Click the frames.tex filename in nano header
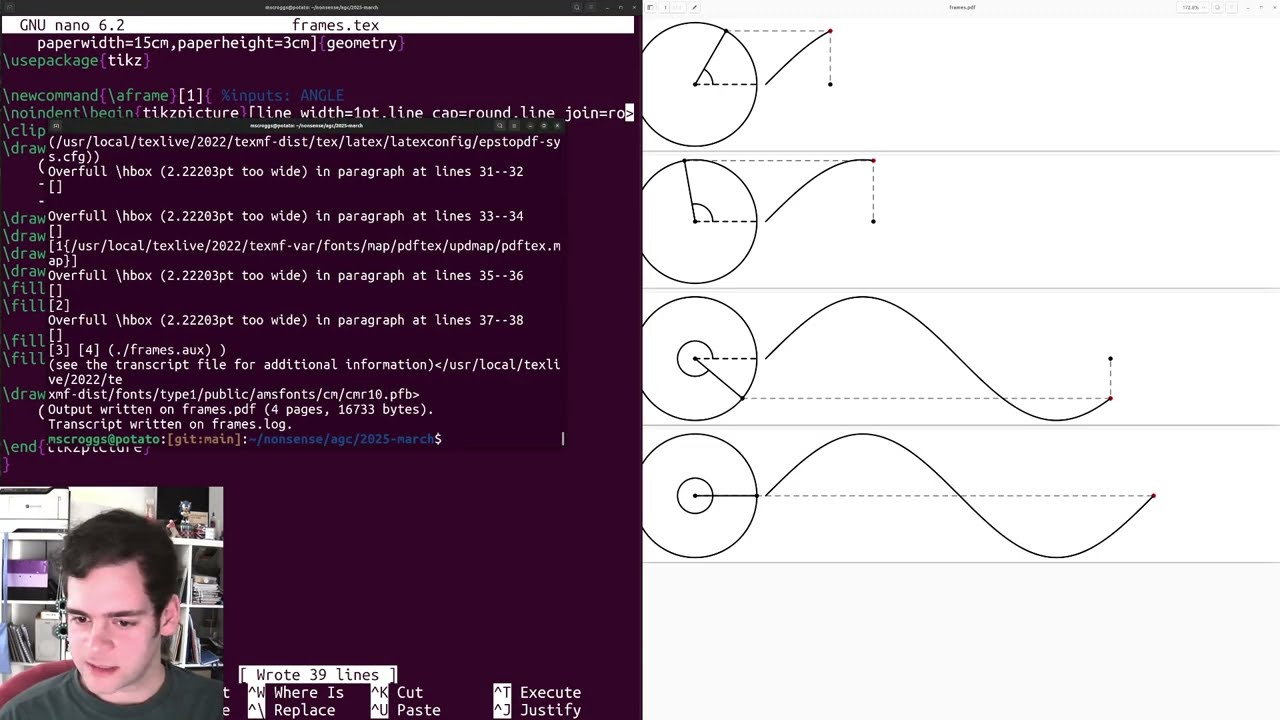Screen dimensions: 1280x720 click(x=335, y=25)
